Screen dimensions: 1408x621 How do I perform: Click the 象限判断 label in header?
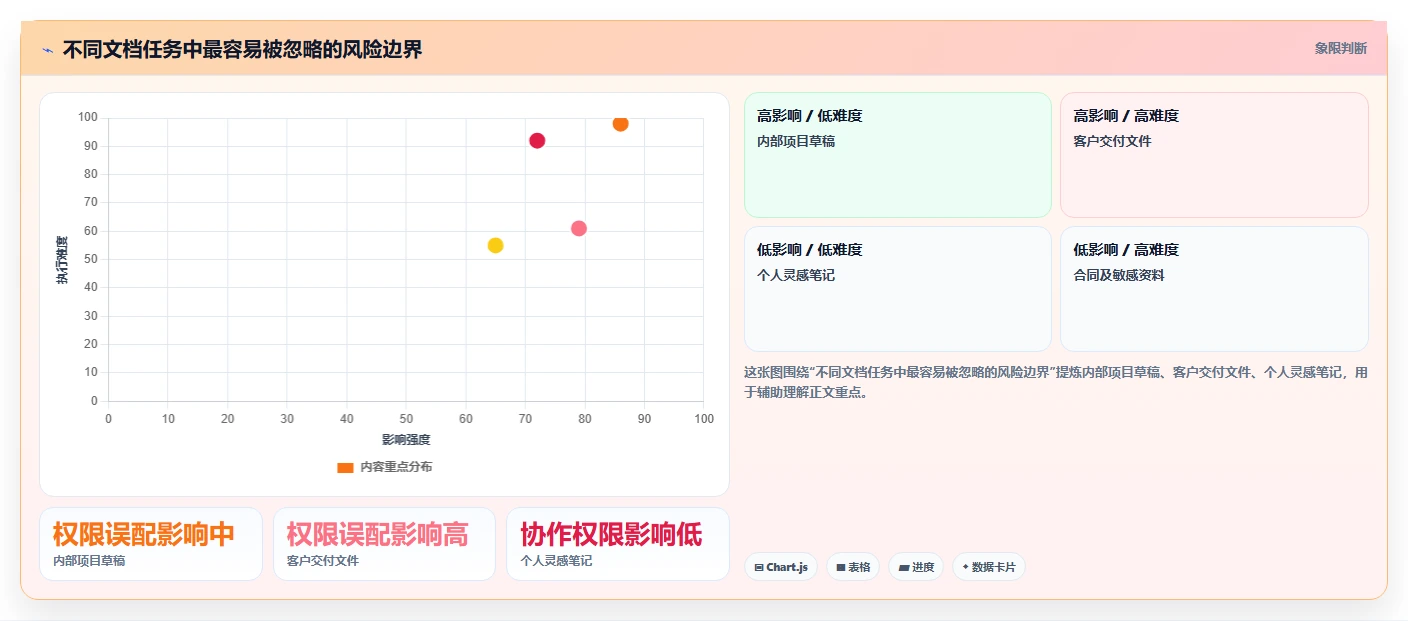[1340, 49]
